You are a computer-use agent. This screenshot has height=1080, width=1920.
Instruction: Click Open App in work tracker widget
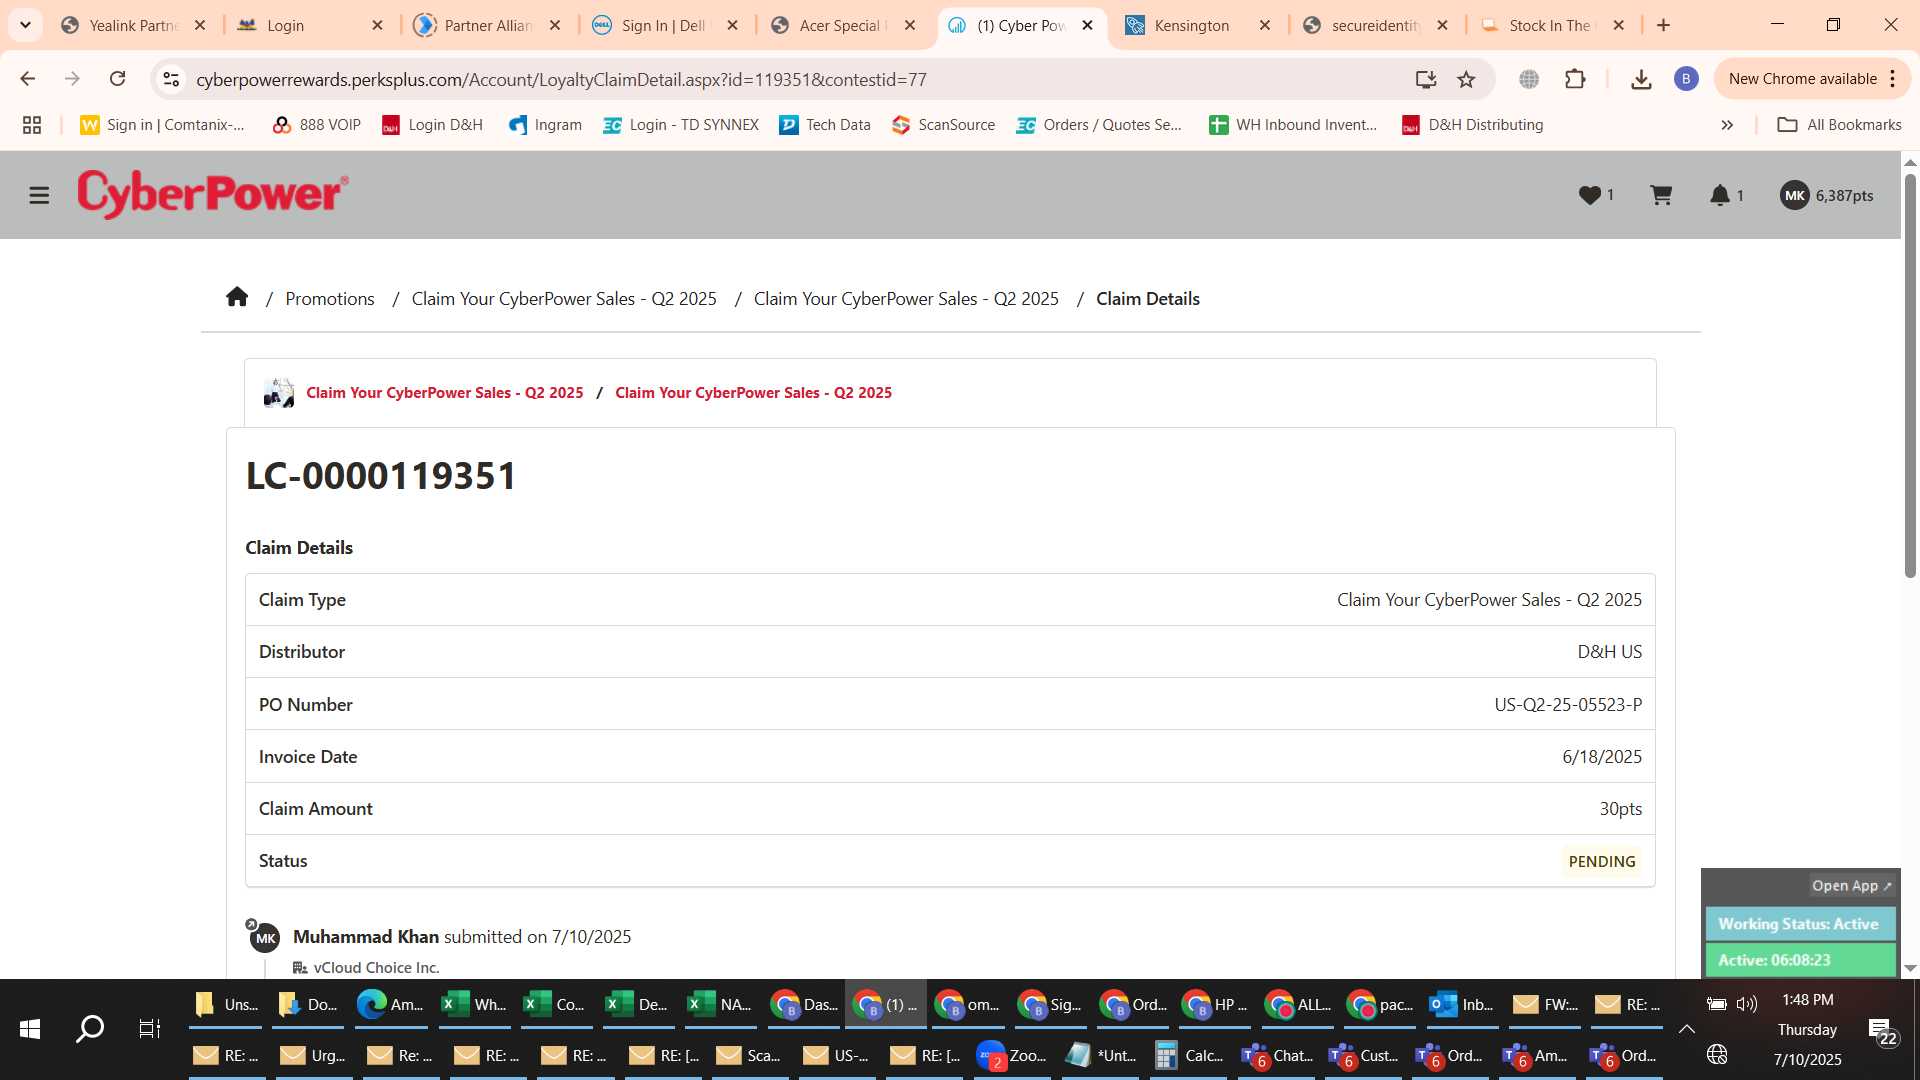[x=1852, y=886]
